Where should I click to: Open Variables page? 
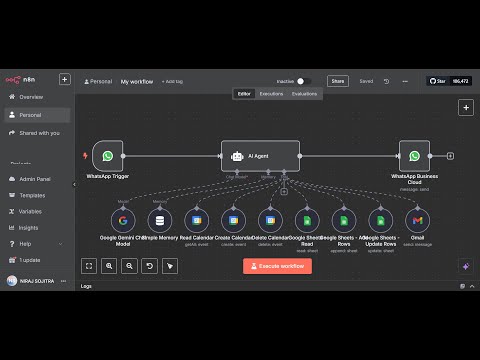(x=25, y=211)
